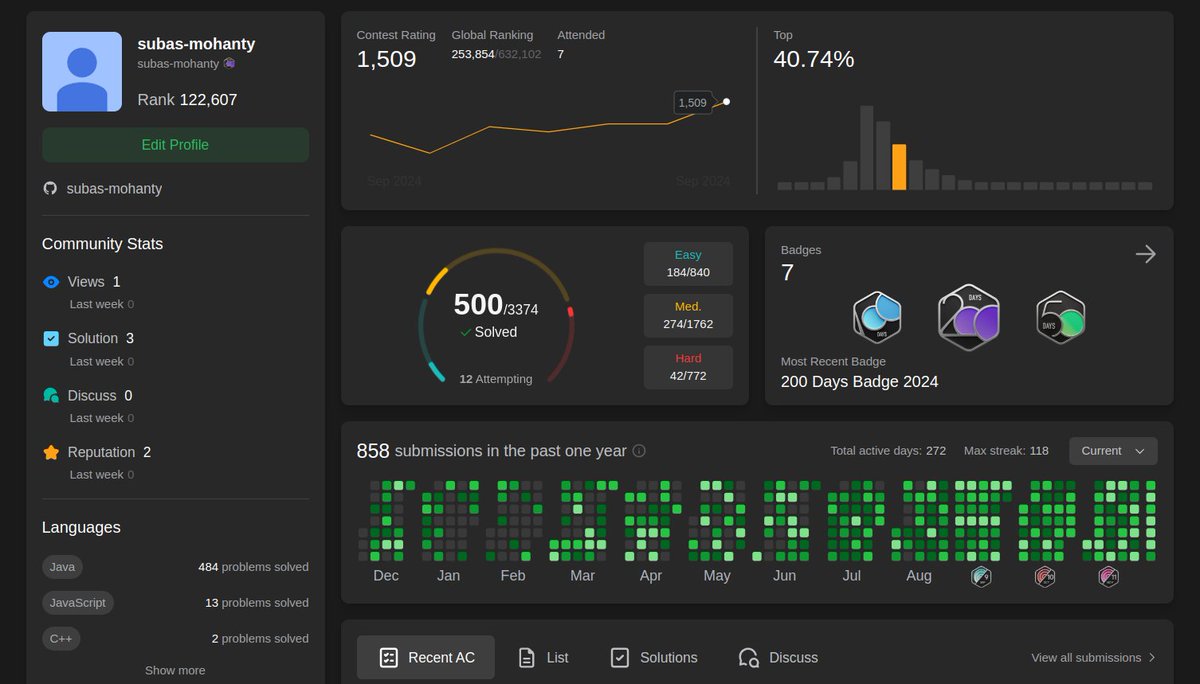This screenshot has width=1200, height=684.
Task: Click the Global Ranking value 253,854
Action: point(473,54)
